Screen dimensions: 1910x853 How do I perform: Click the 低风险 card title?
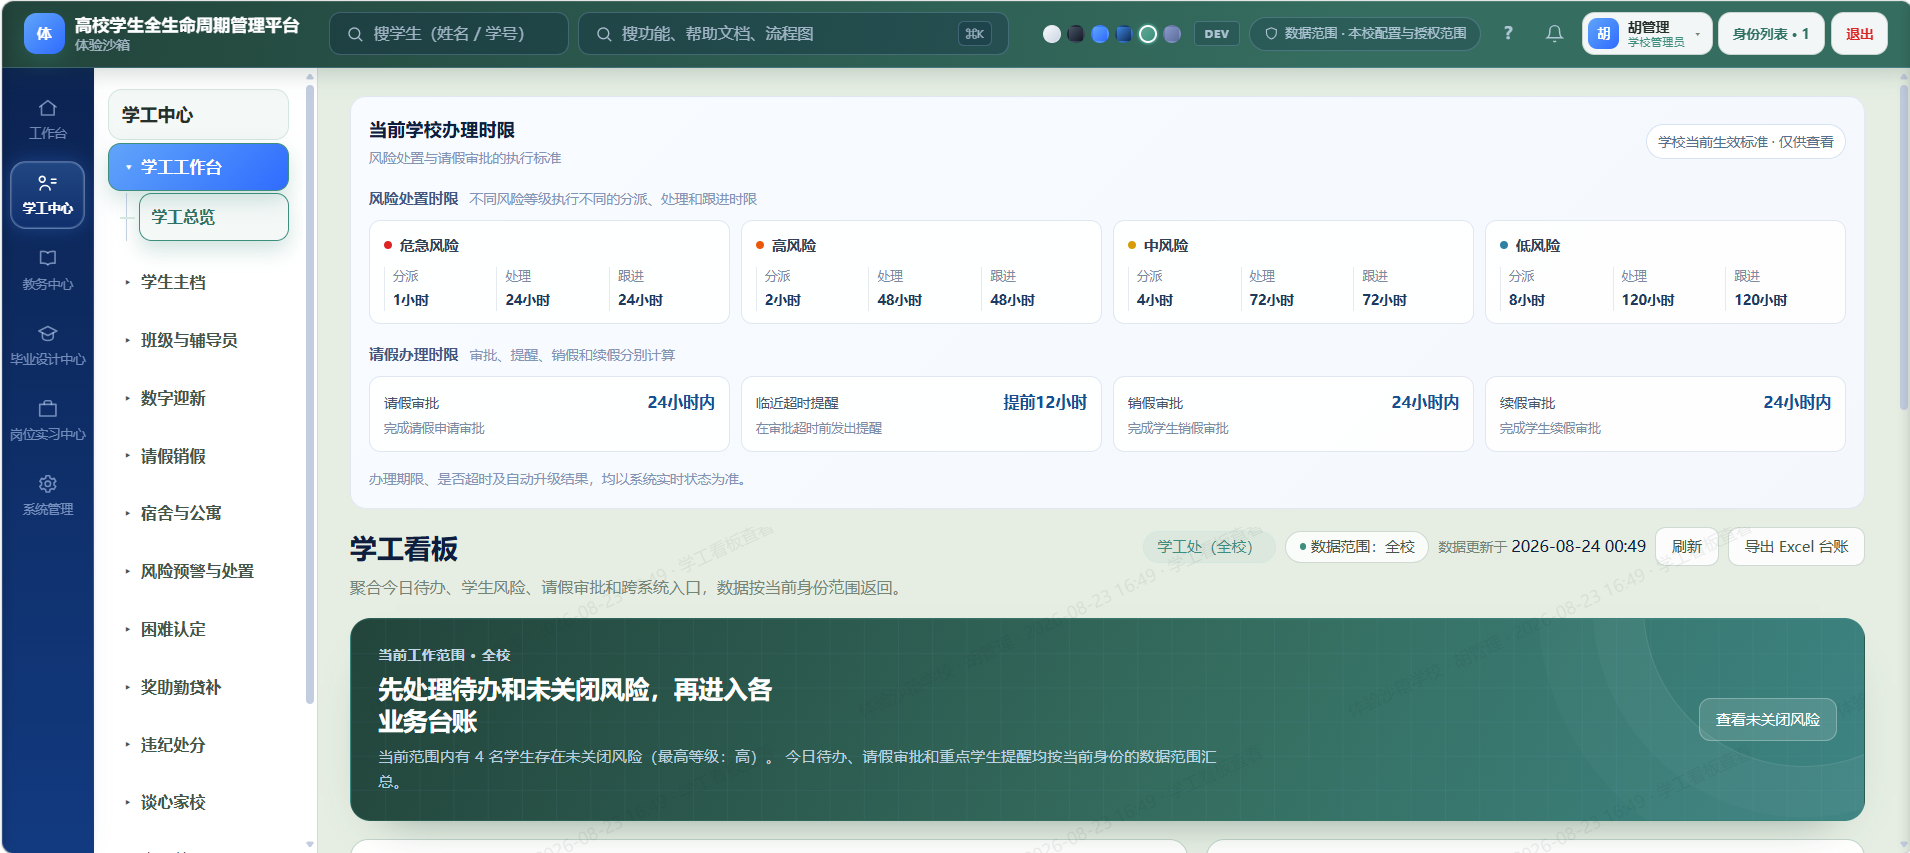click(1538, 245)
